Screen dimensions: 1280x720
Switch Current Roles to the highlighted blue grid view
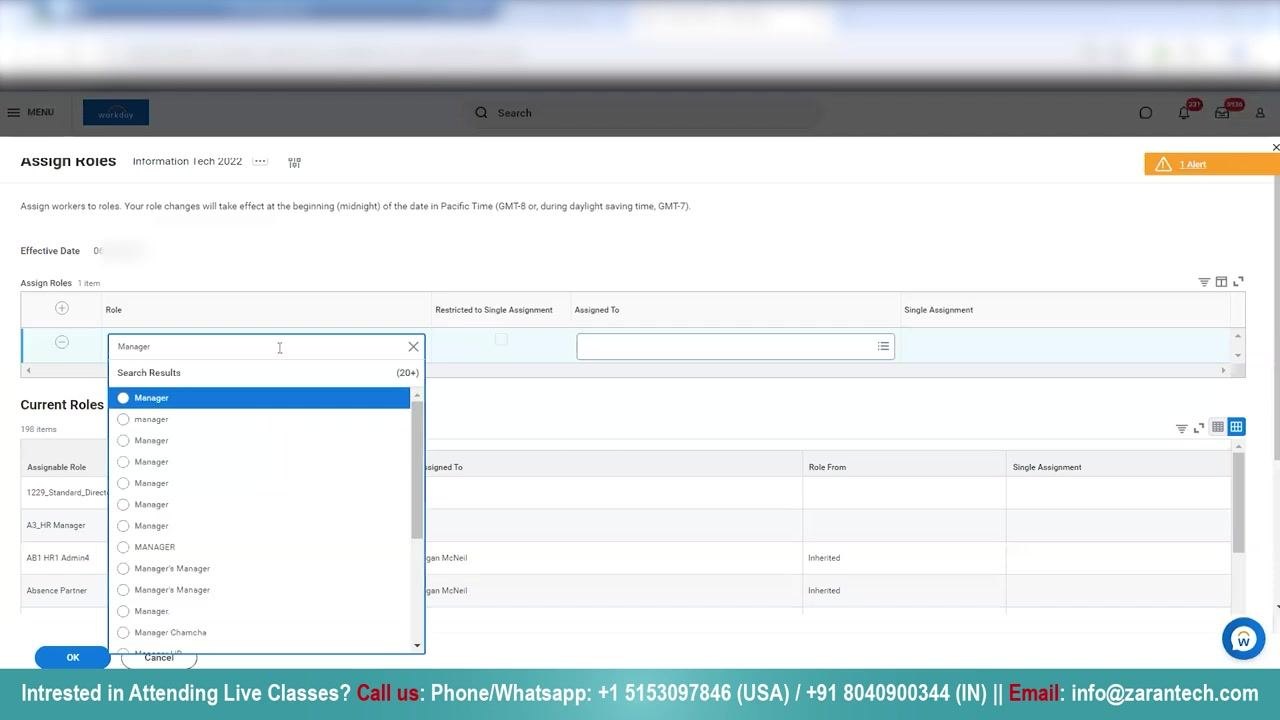click(1236, 427)
